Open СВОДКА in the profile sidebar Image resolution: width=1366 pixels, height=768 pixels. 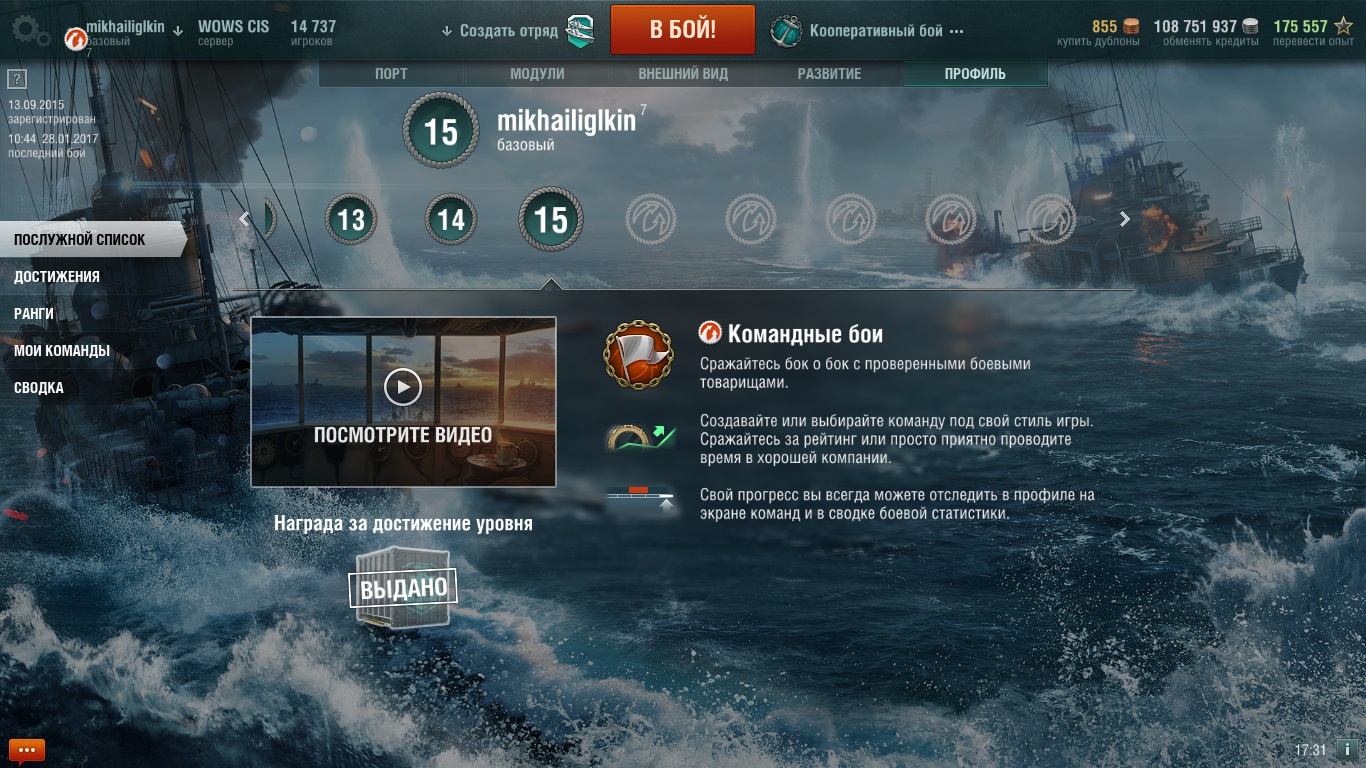[39, 387]
